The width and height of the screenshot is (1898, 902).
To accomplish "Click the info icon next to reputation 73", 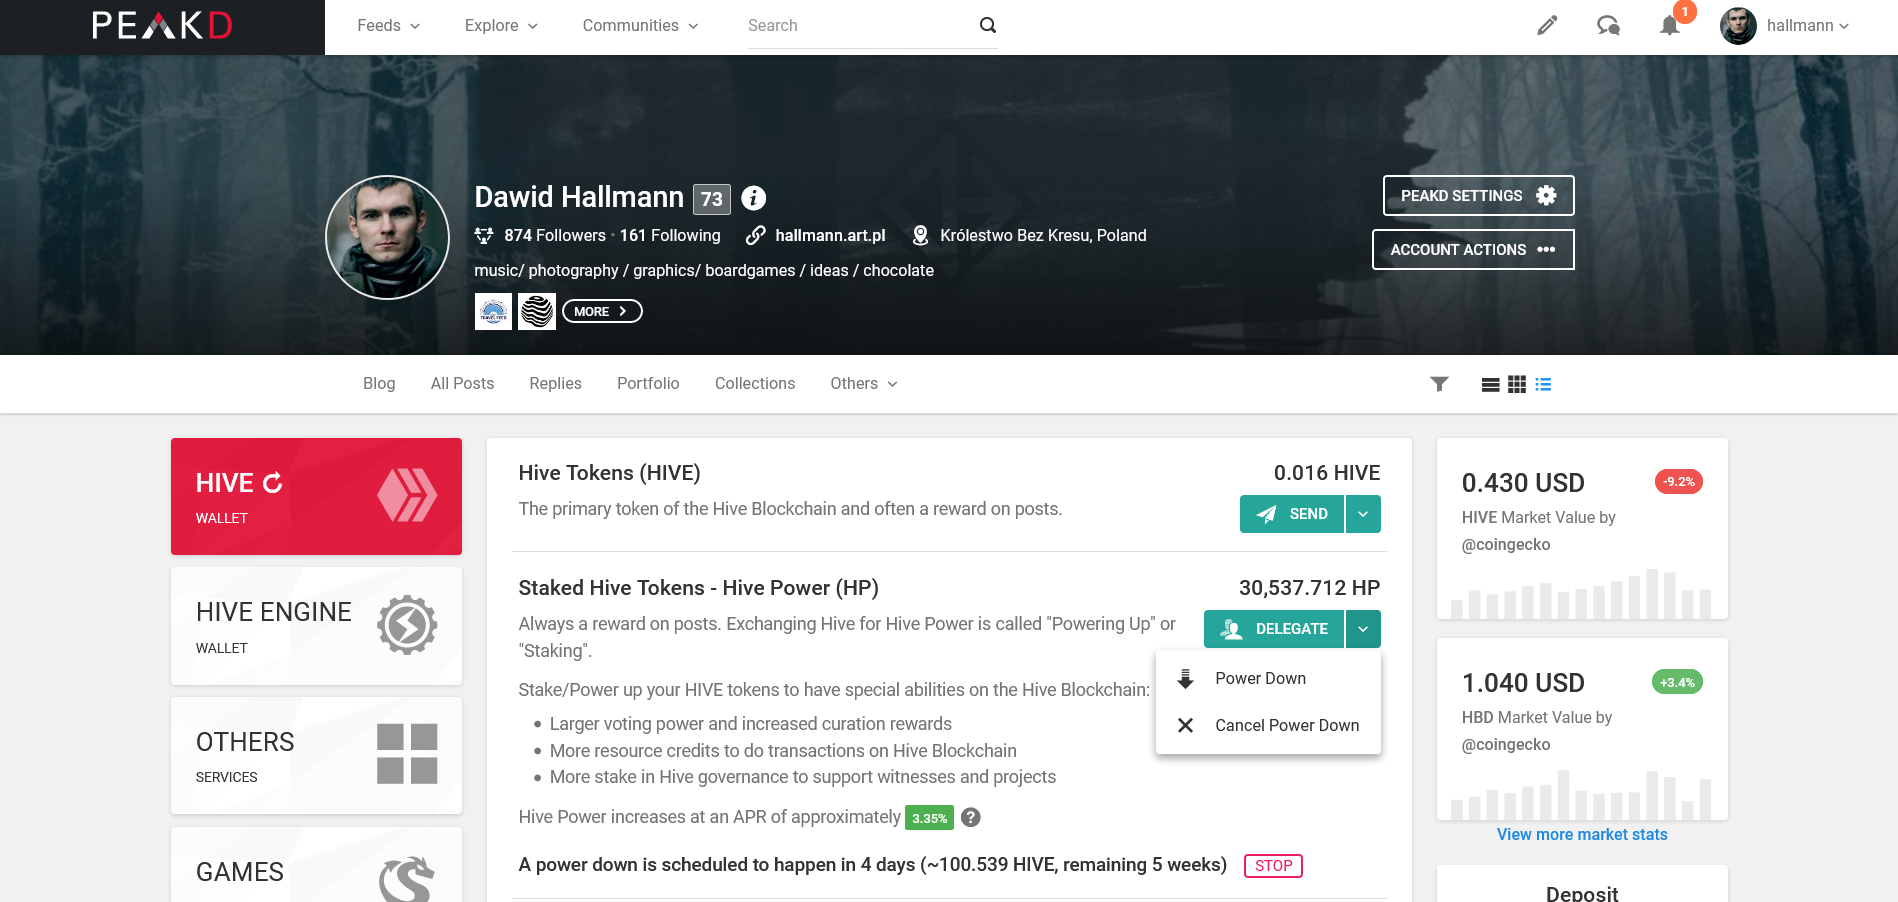I will (754, 198).
